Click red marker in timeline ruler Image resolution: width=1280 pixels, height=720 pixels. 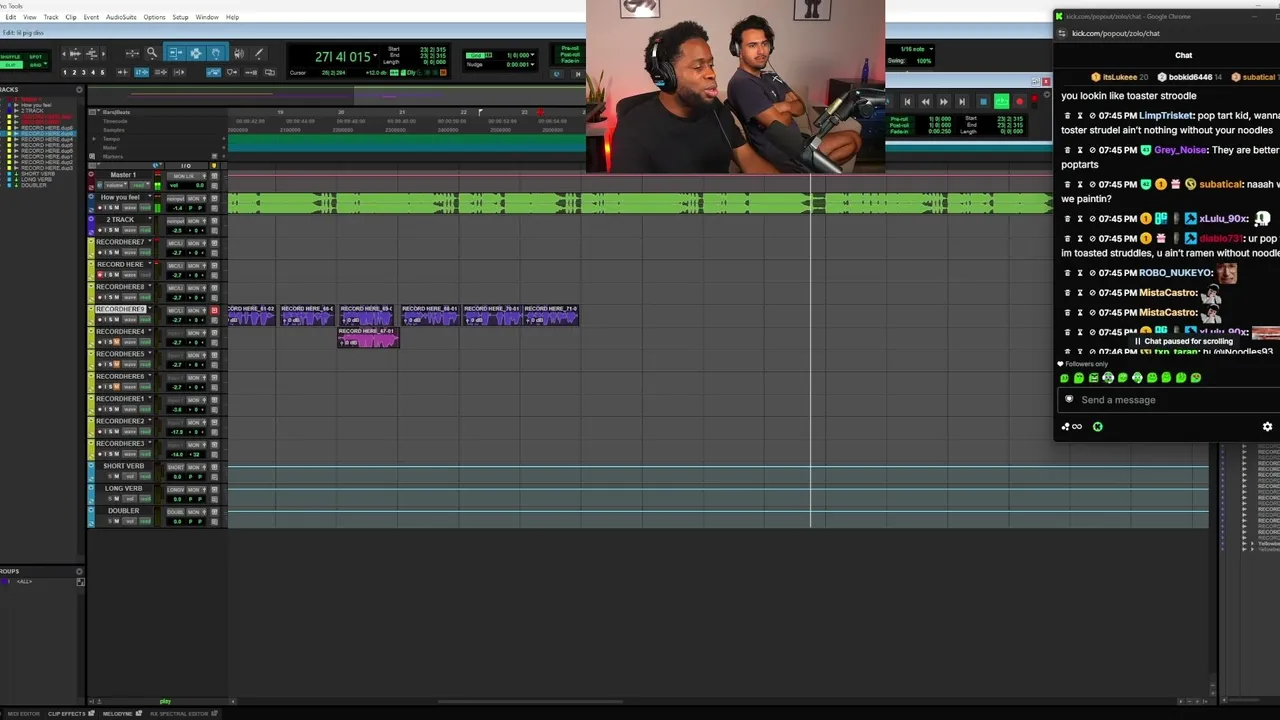pyautogui.click(x=541, y=112)
